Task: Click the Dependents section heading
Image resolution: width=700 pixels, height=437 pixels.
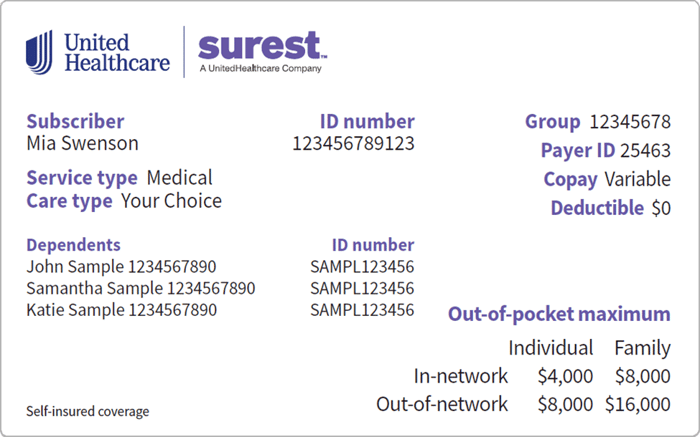Action: (x=73, y=245)
